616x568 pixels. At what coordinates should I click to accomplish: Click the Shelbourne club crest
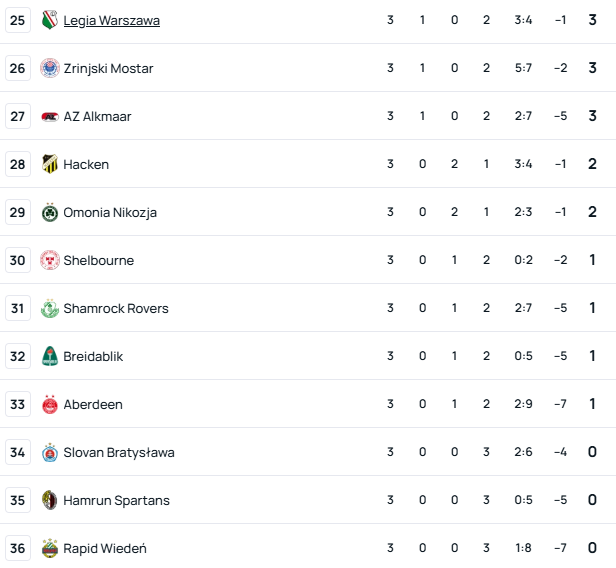(50, 260)
